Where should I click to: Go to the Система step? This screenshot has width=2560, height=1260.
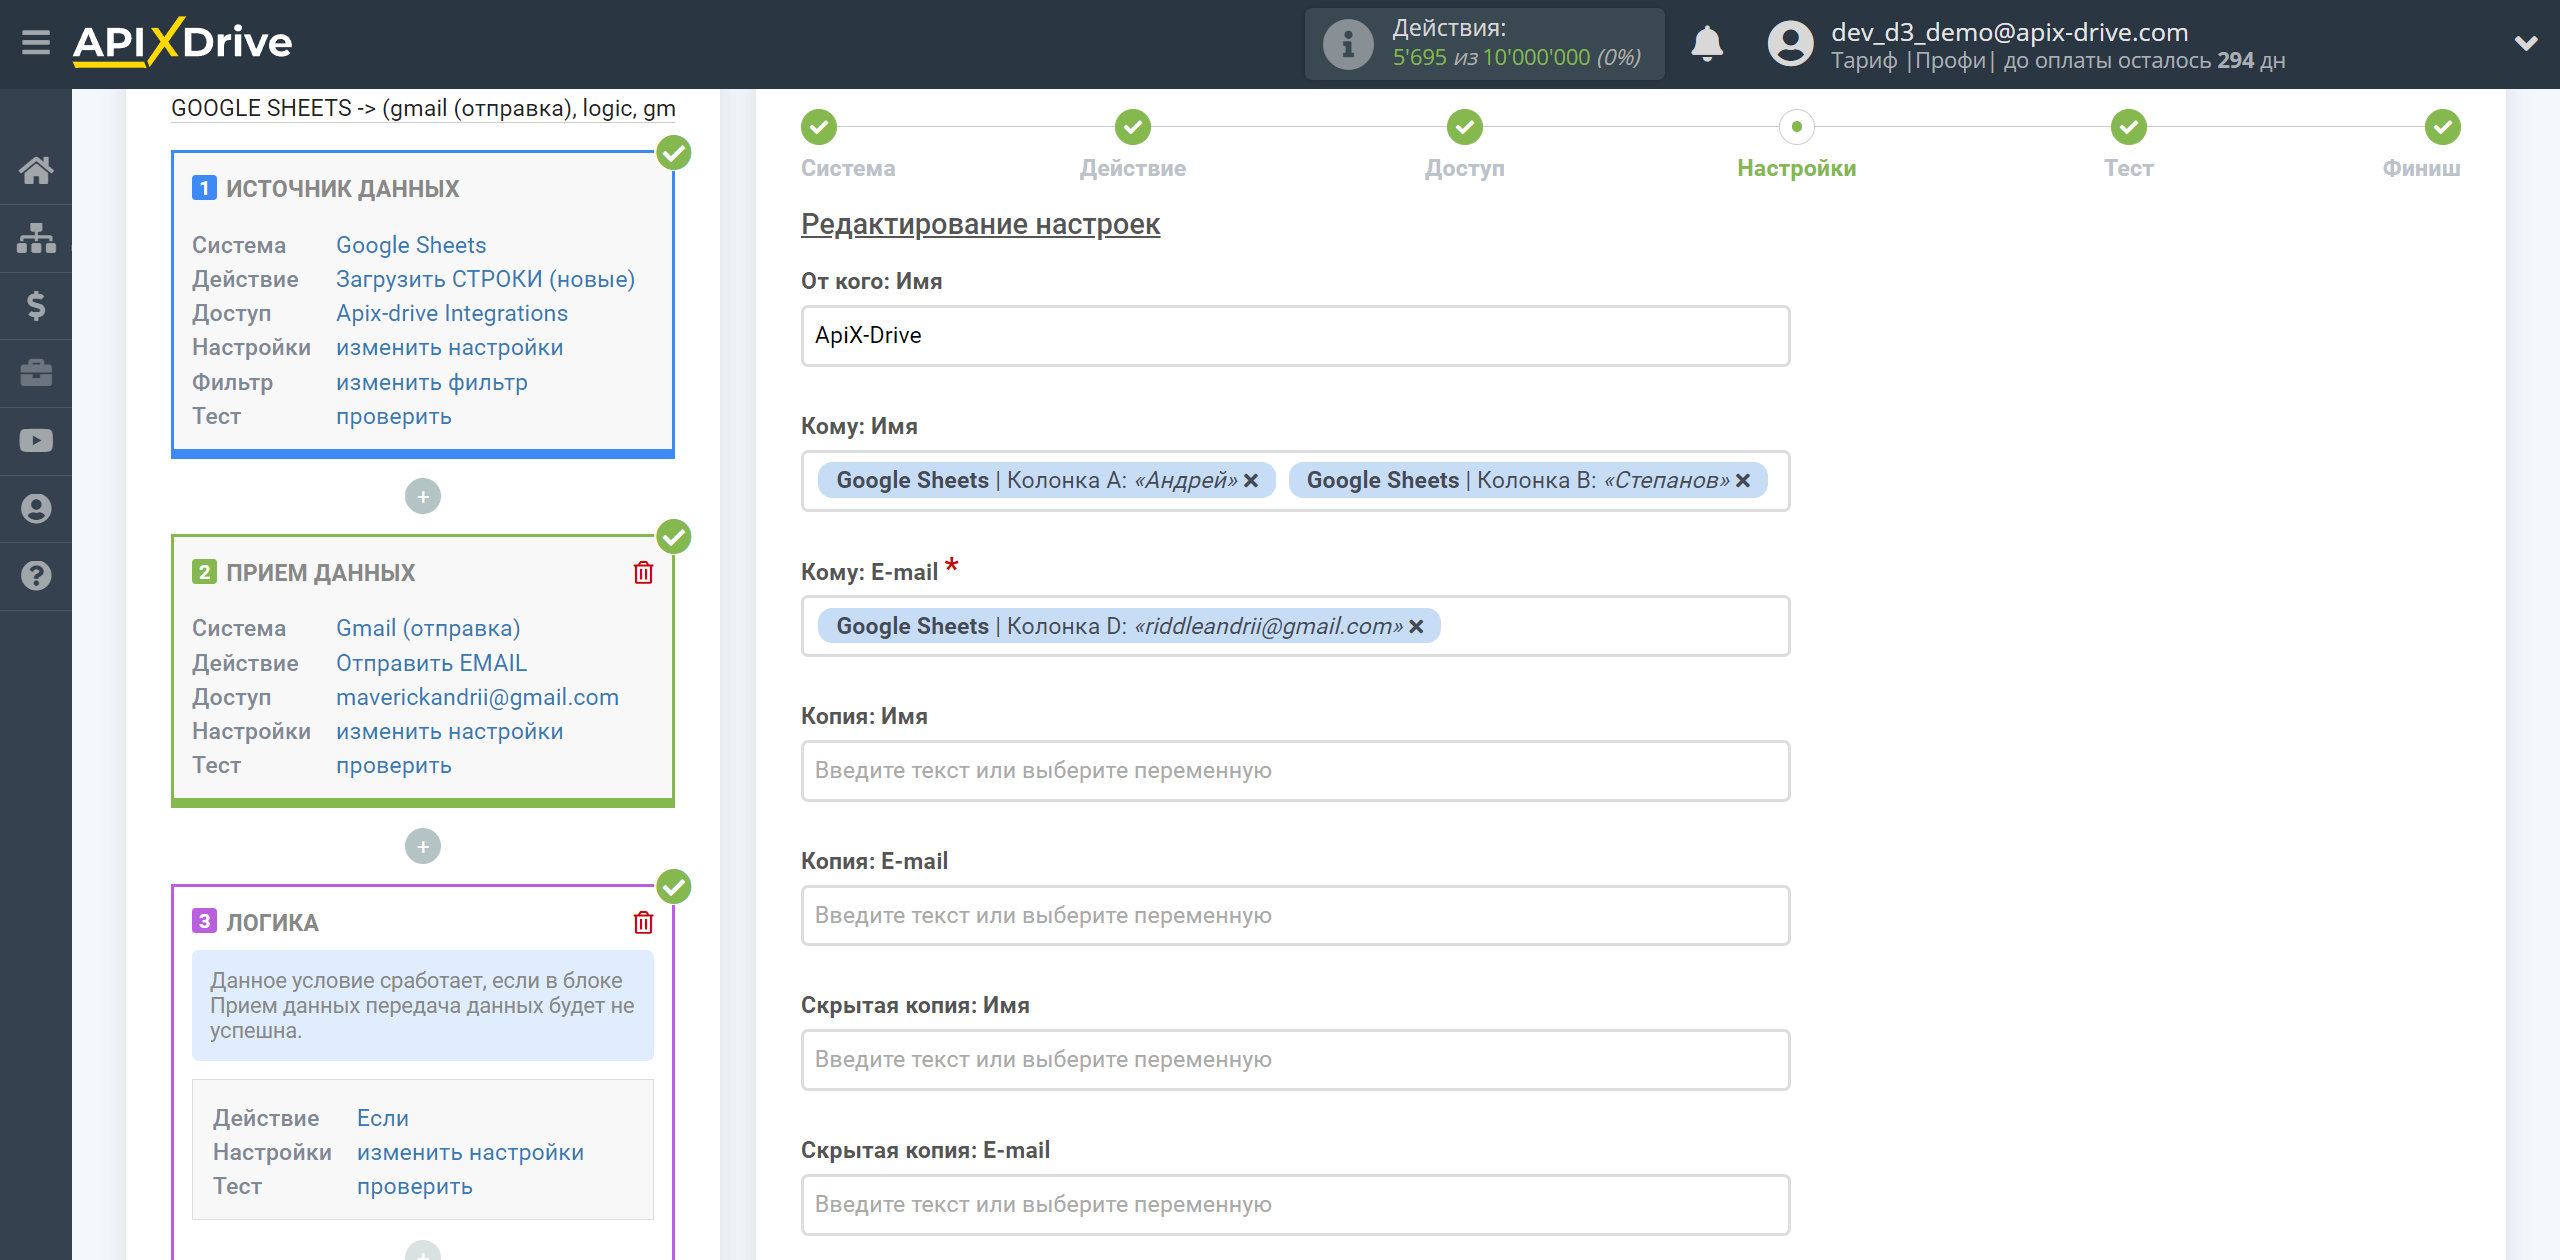click(x=819, y=127)
